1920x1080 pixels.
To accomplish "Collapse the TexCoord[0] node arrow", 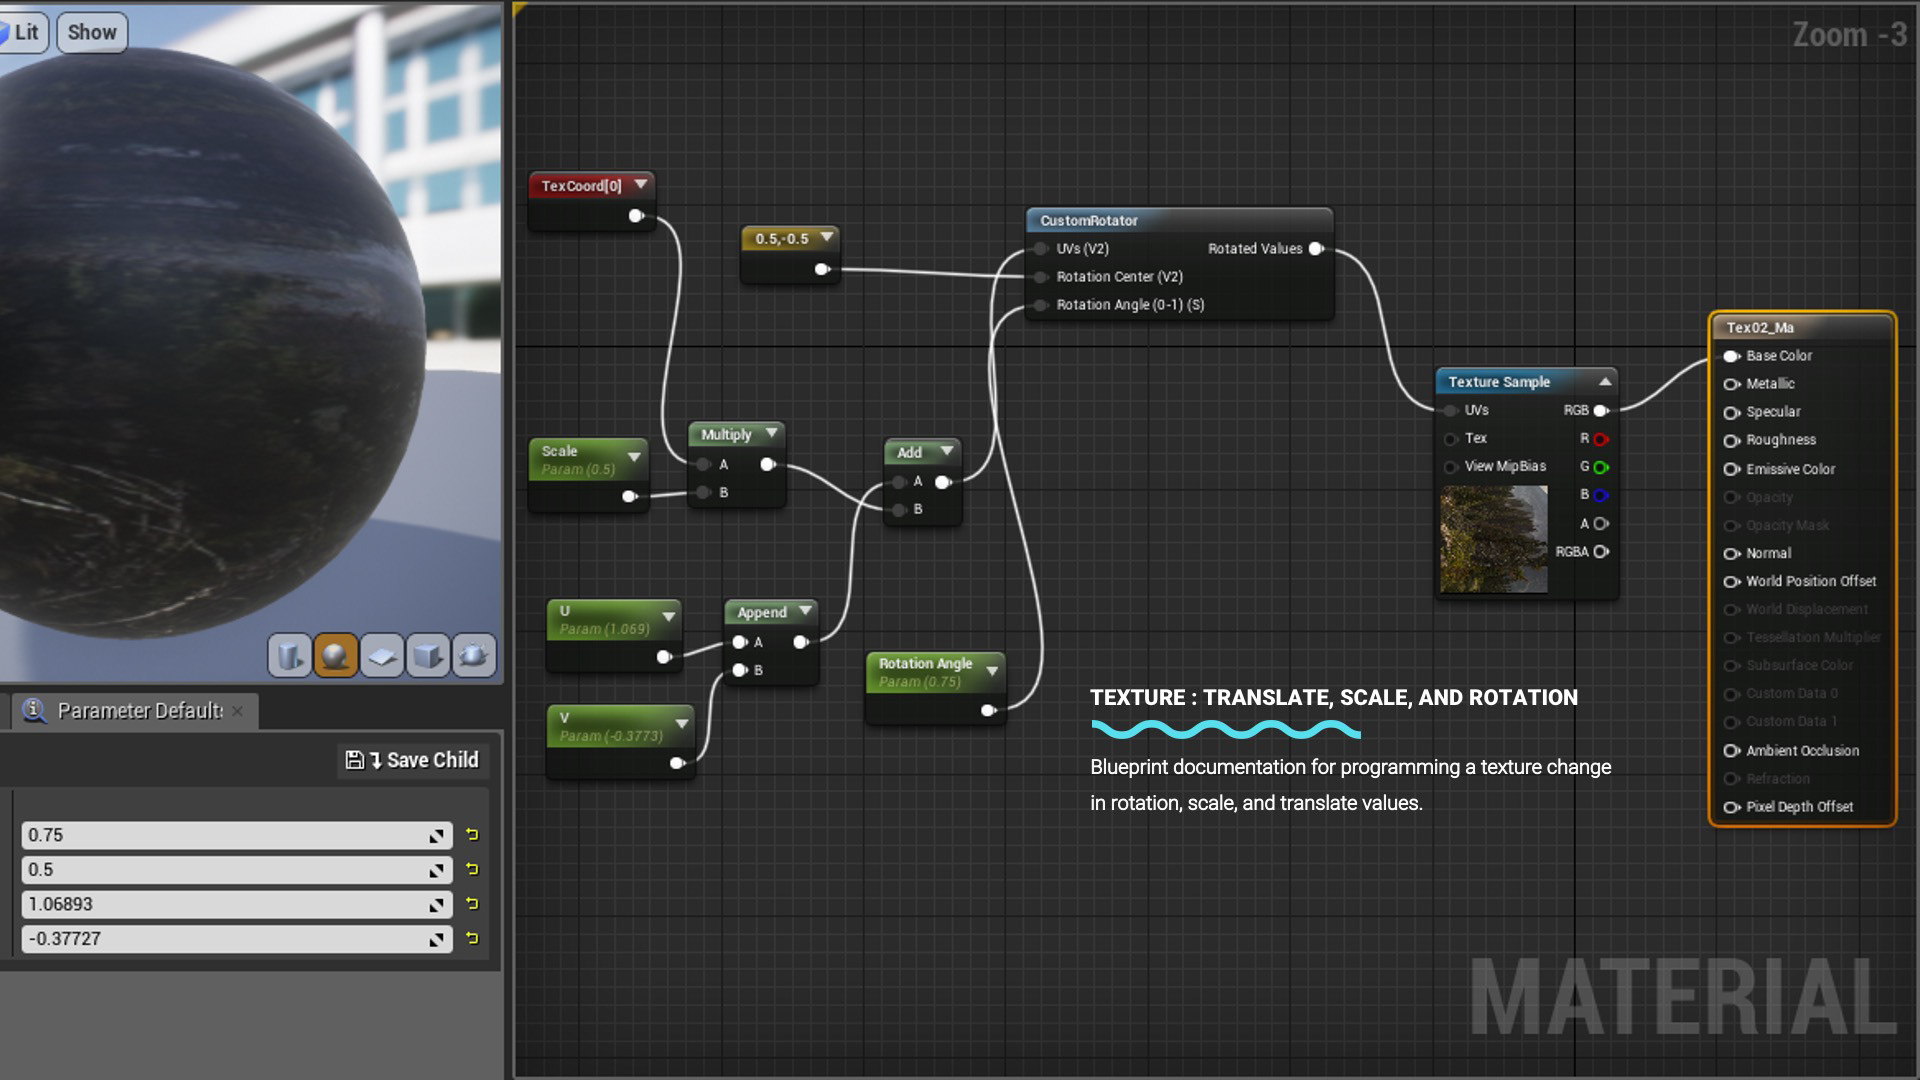I will click(x=641, y=185).
